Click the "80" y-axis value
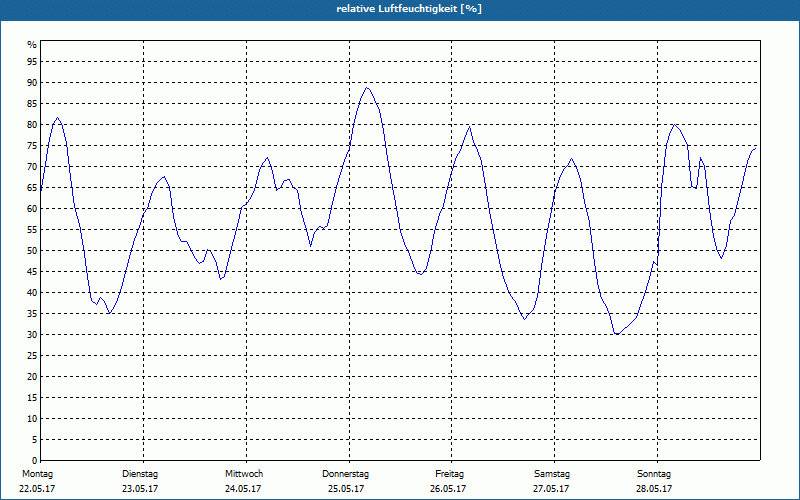800x500 pixels. tap(32, 124)
